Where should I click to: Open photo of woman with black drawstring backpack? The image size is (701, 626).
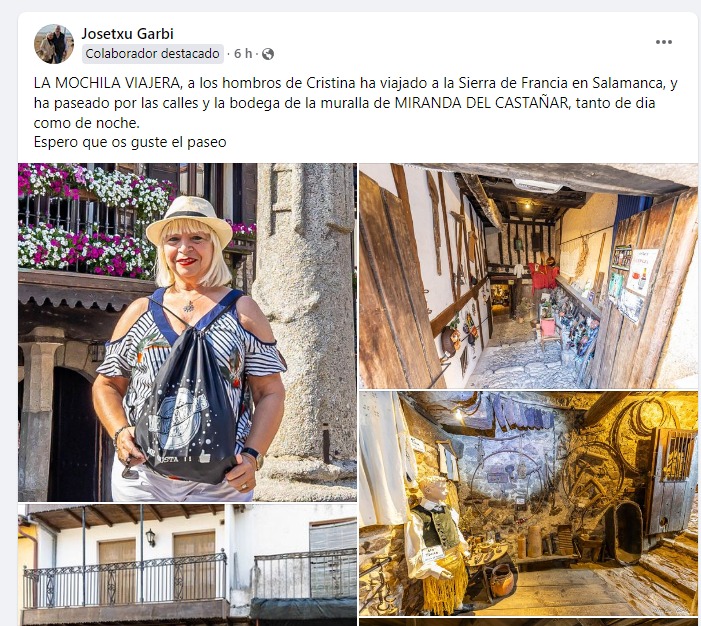pos(187,332)
